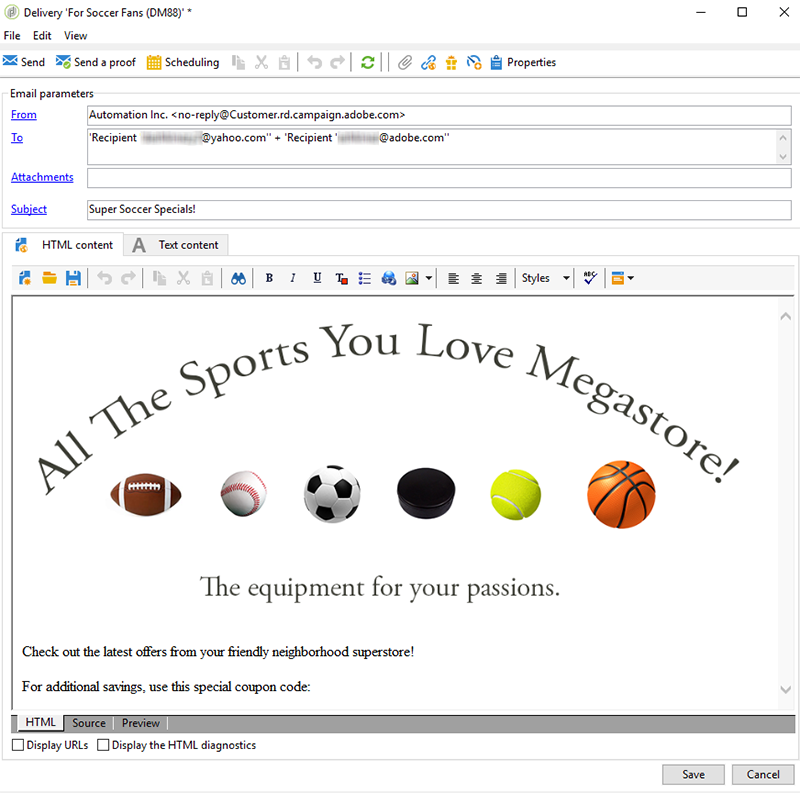Click in the Attachments field
Viewport: 800px width, 793px height.
click(x=439, y=178)
